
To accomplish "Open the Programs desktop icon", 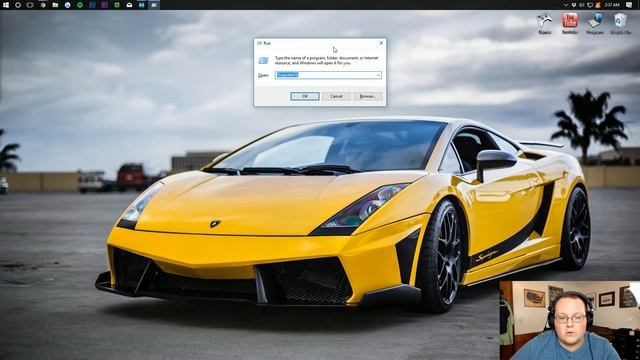I will (595, 24).
